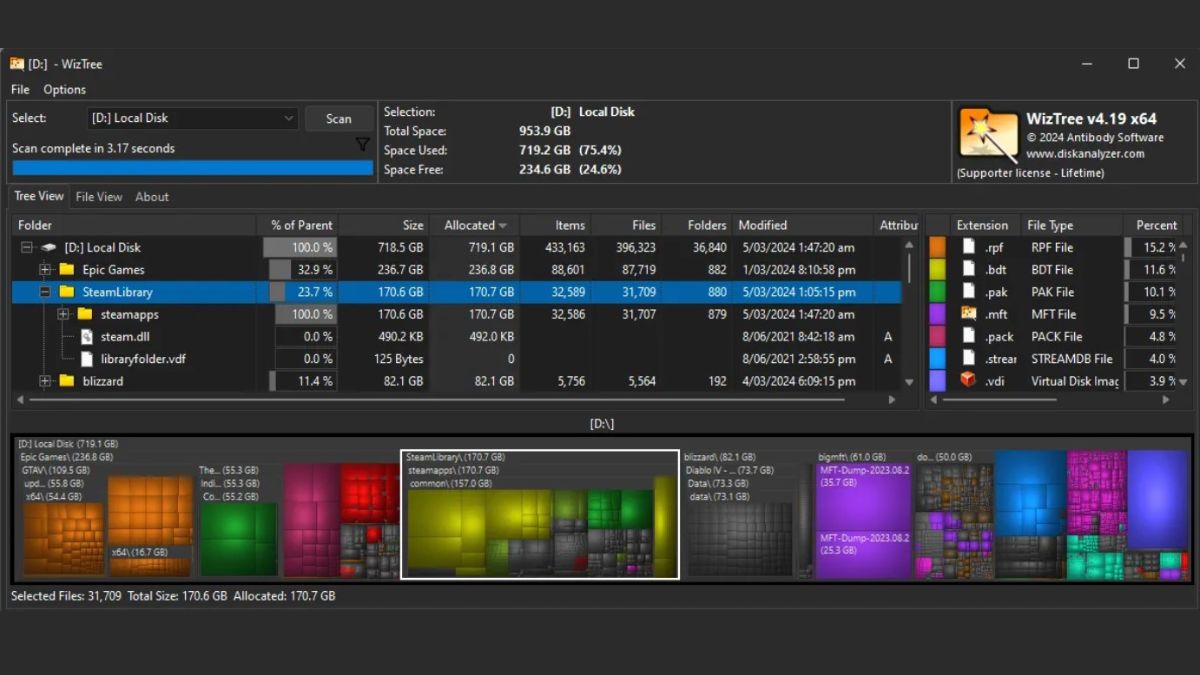Sort by the Folder column header
Viewport: 1200px width, 675px height.
134,225
